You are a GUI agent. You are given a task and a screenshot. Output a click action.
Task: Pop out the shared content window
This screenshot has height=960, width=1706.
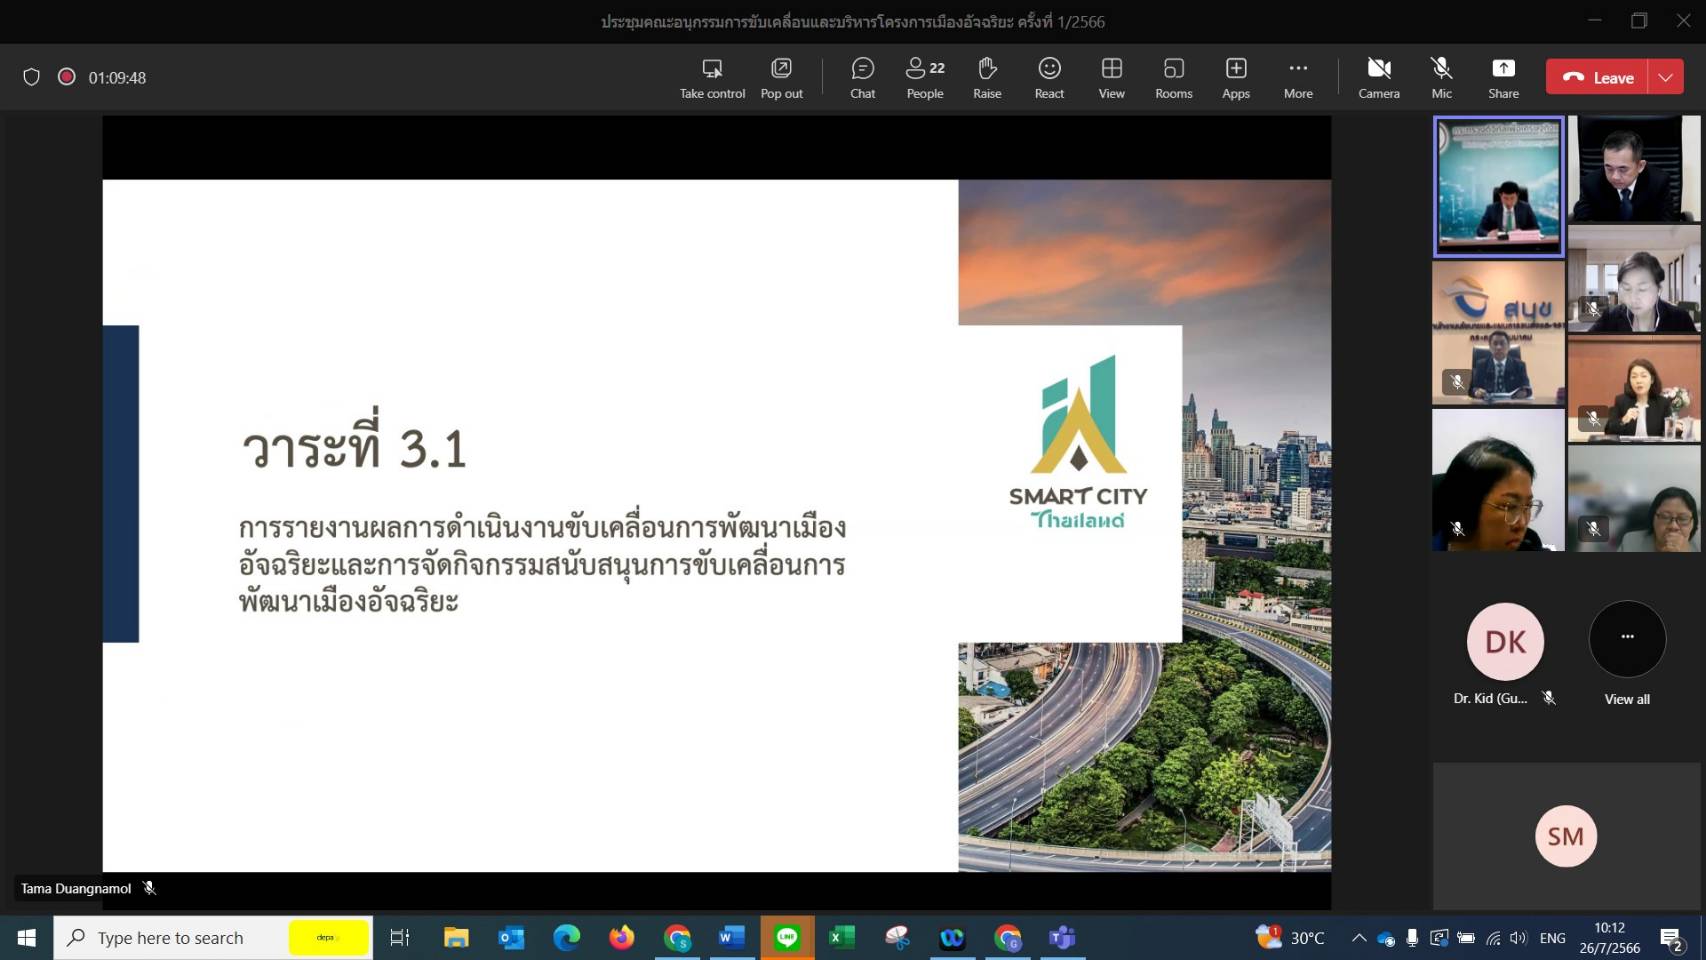(781, 78)
